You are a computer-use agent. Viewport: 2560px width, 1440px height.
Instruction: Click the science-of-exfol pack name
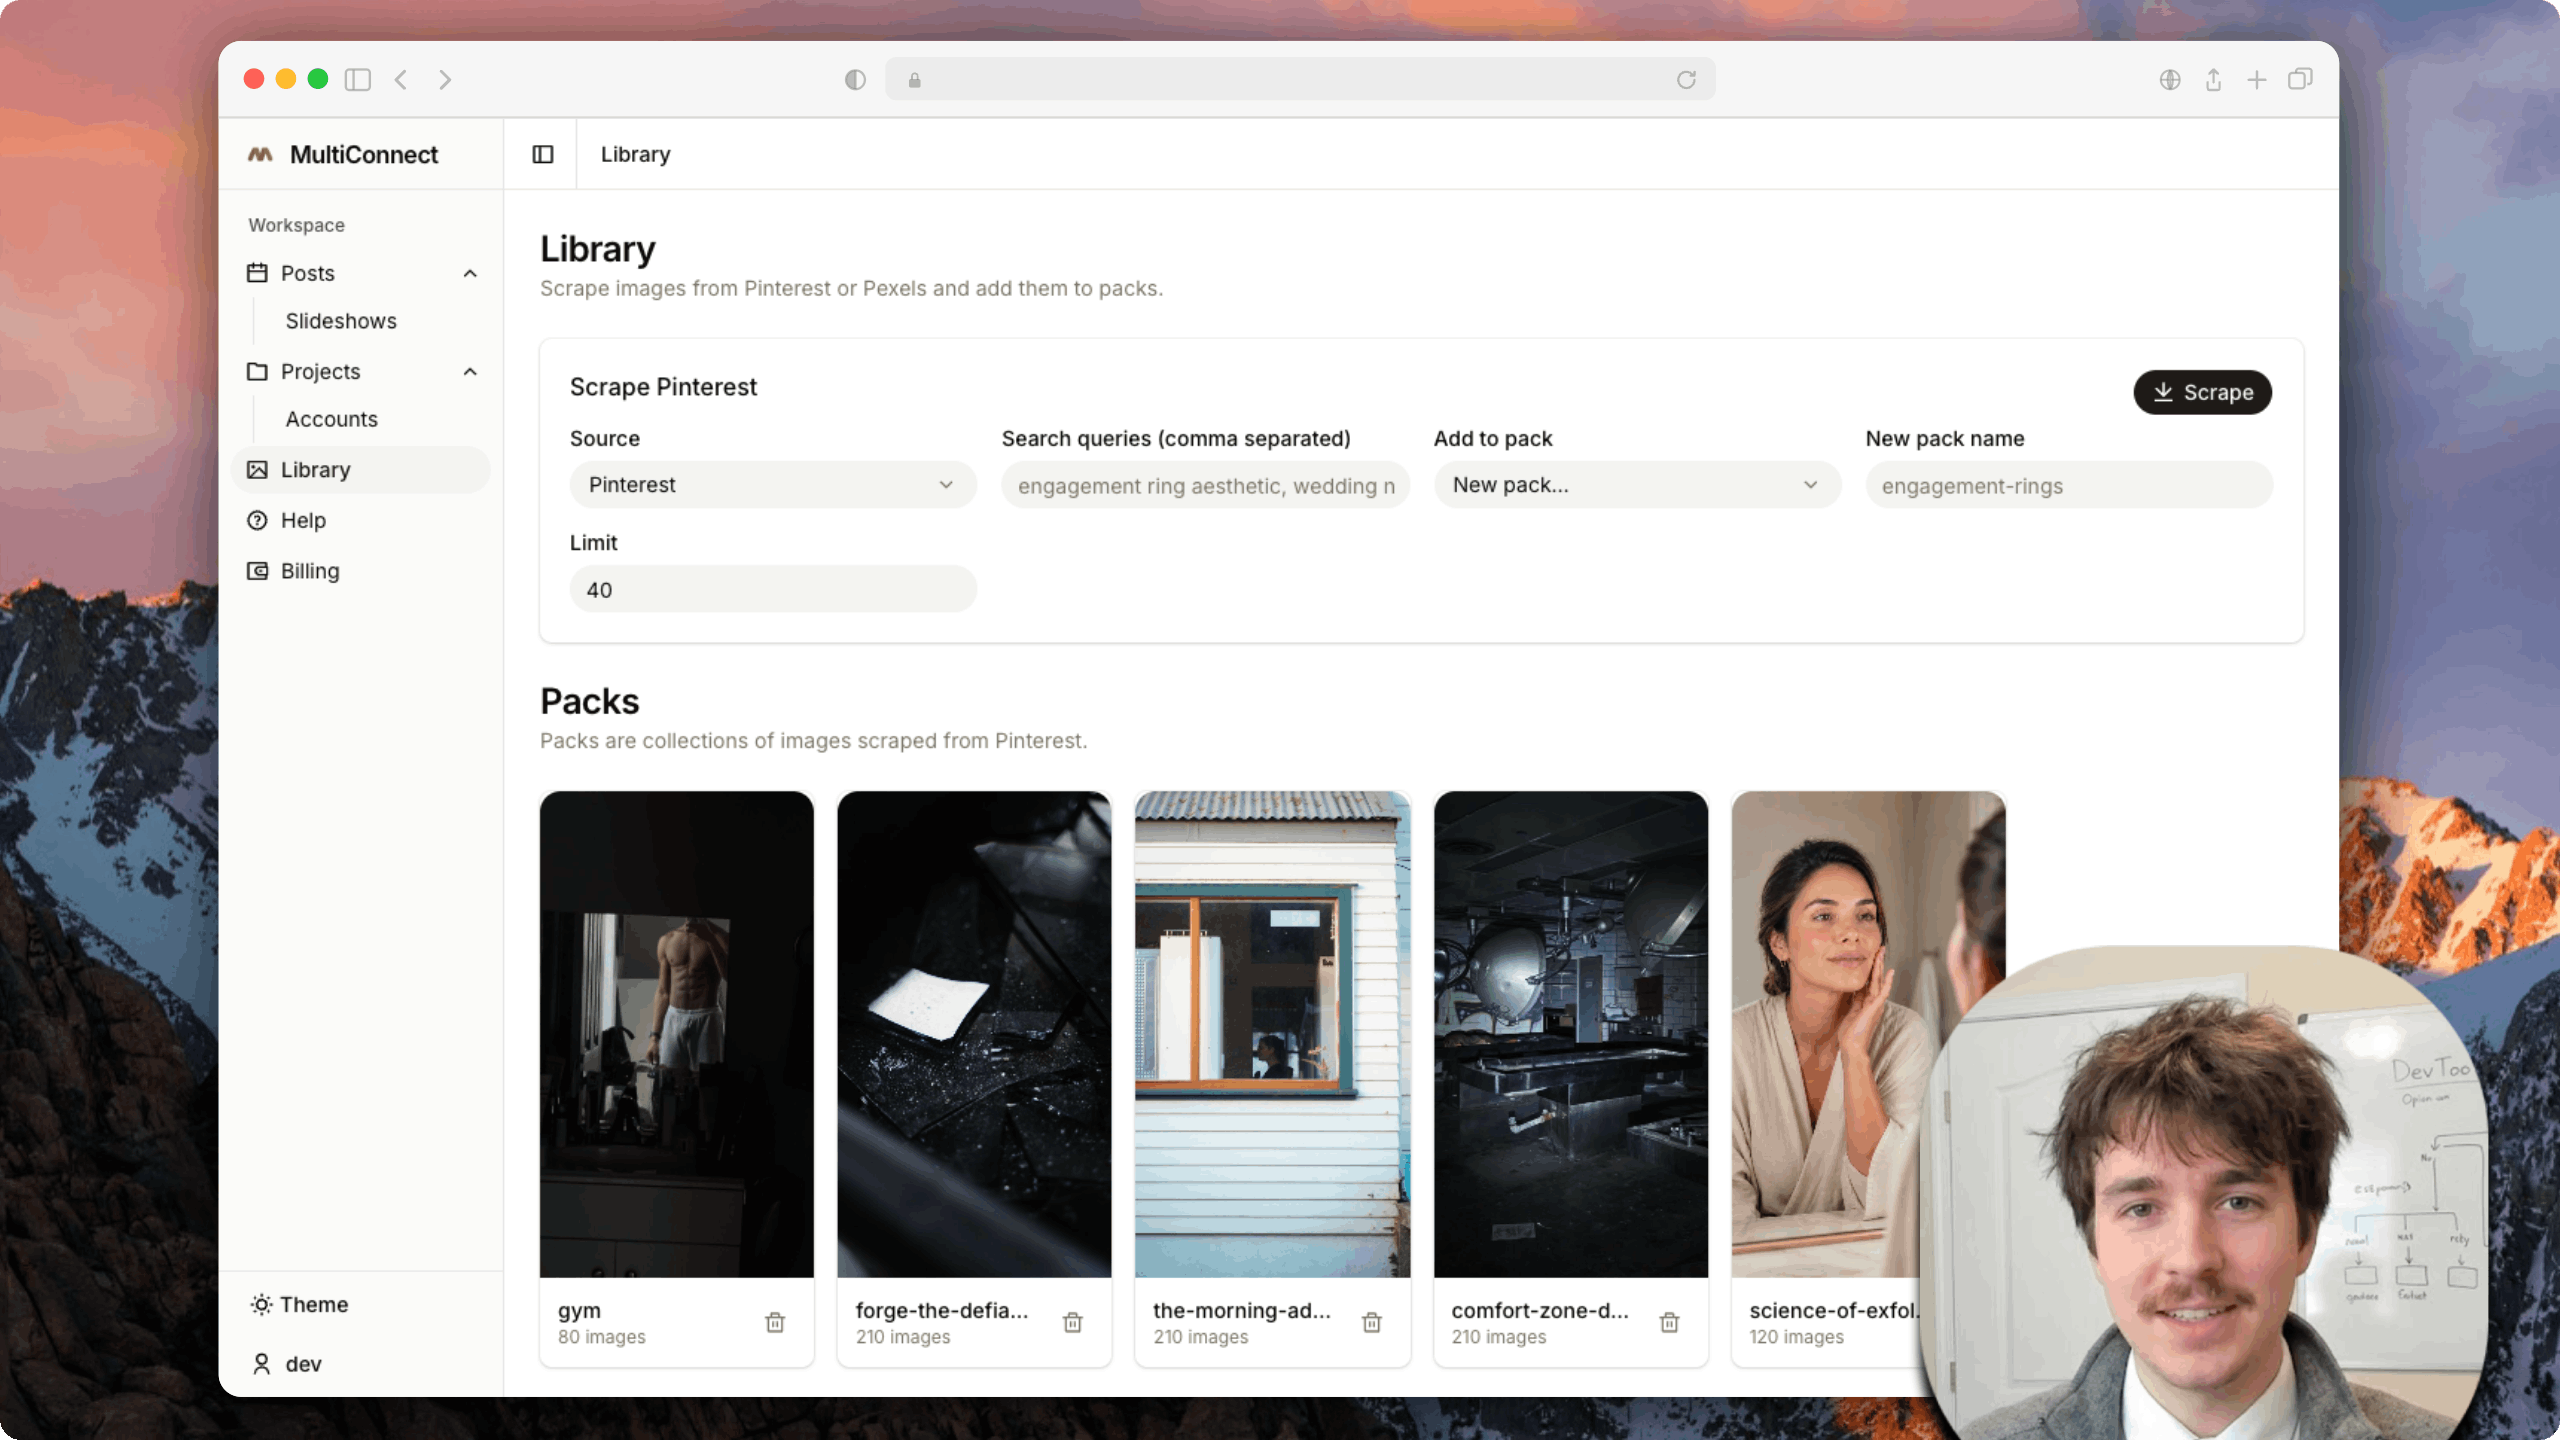[1834, 1310]
